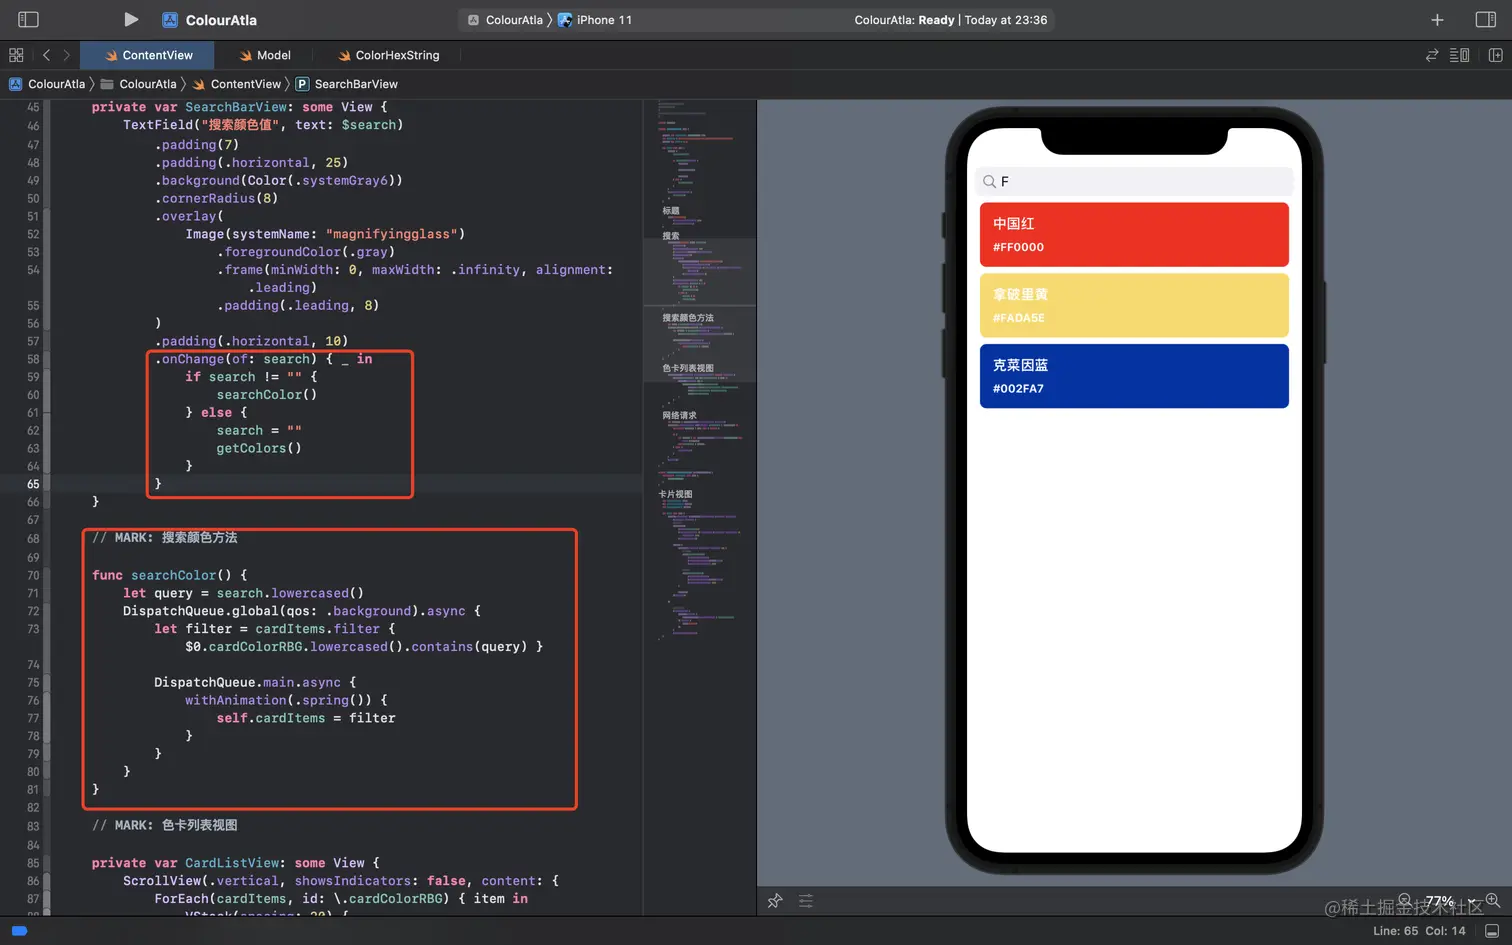This screenshot has width=1512, height=945.
Task: Zoom out the preview canvas
Action: pyautogui.click(x=1404, y=900)
